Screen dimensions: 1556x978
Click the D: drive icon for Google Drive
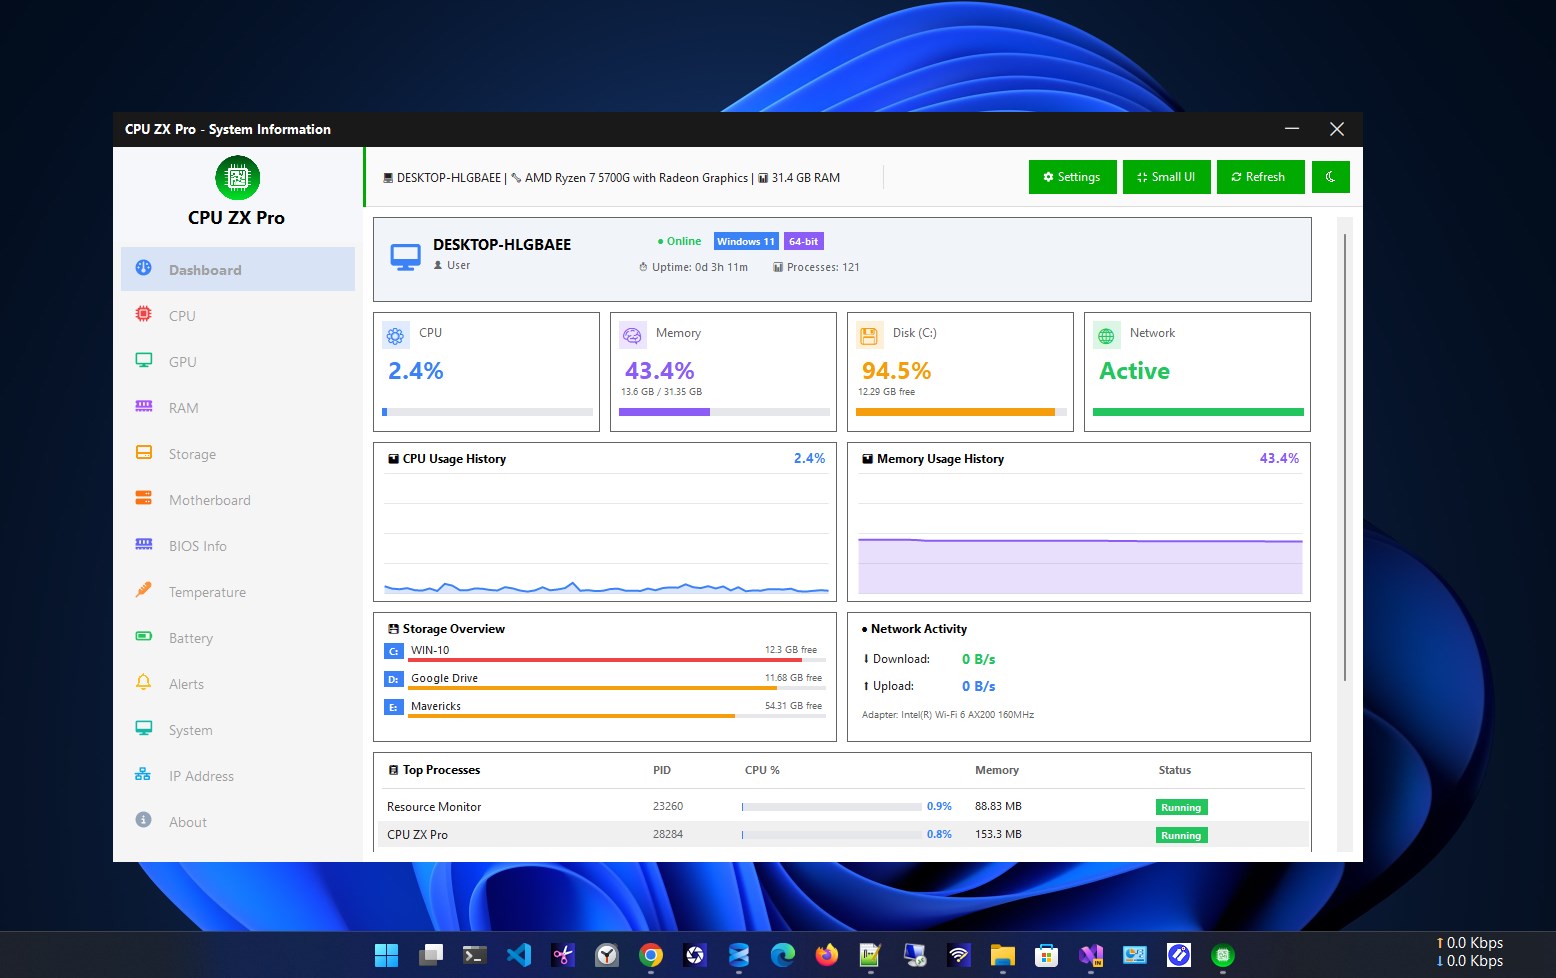[393, 679]
